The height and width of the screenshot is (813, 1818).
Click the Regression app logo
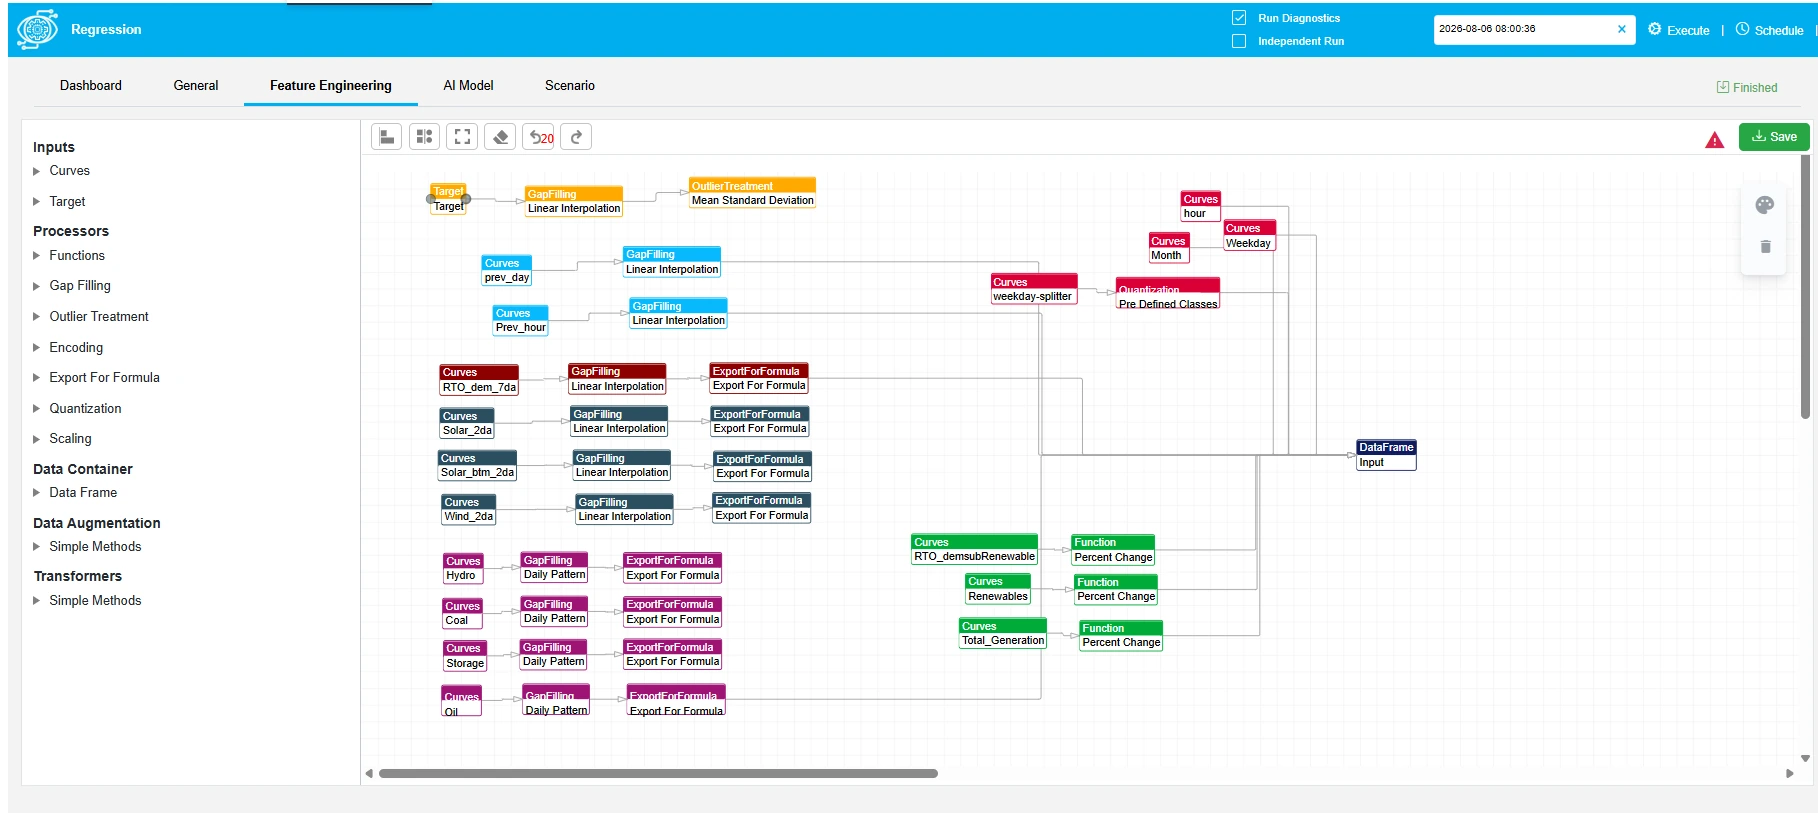click(x=37, y=29)
